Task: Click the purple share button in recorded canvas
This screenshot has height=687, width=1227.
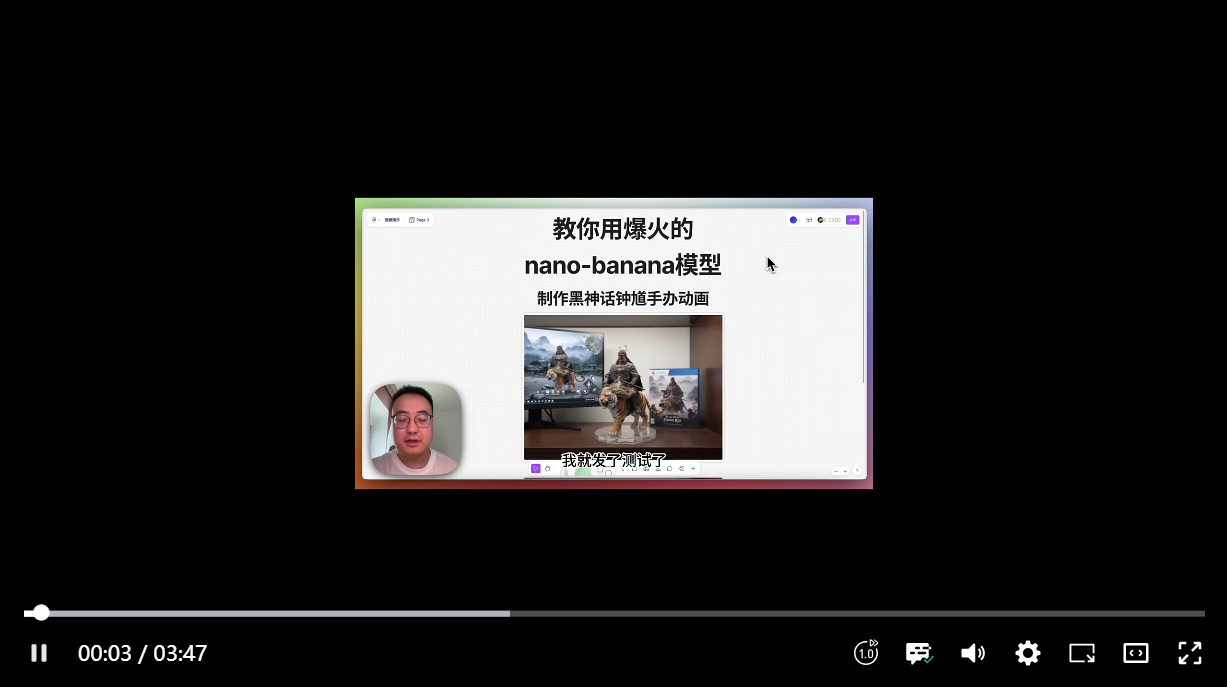Action: click(x=853, y=219)
